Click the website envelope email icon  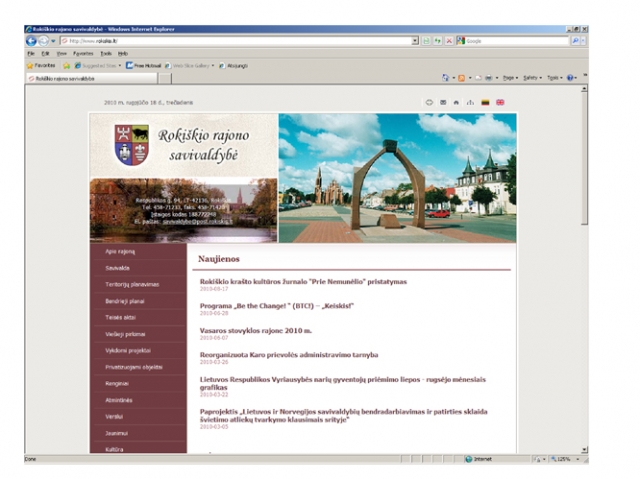point(443,102)
